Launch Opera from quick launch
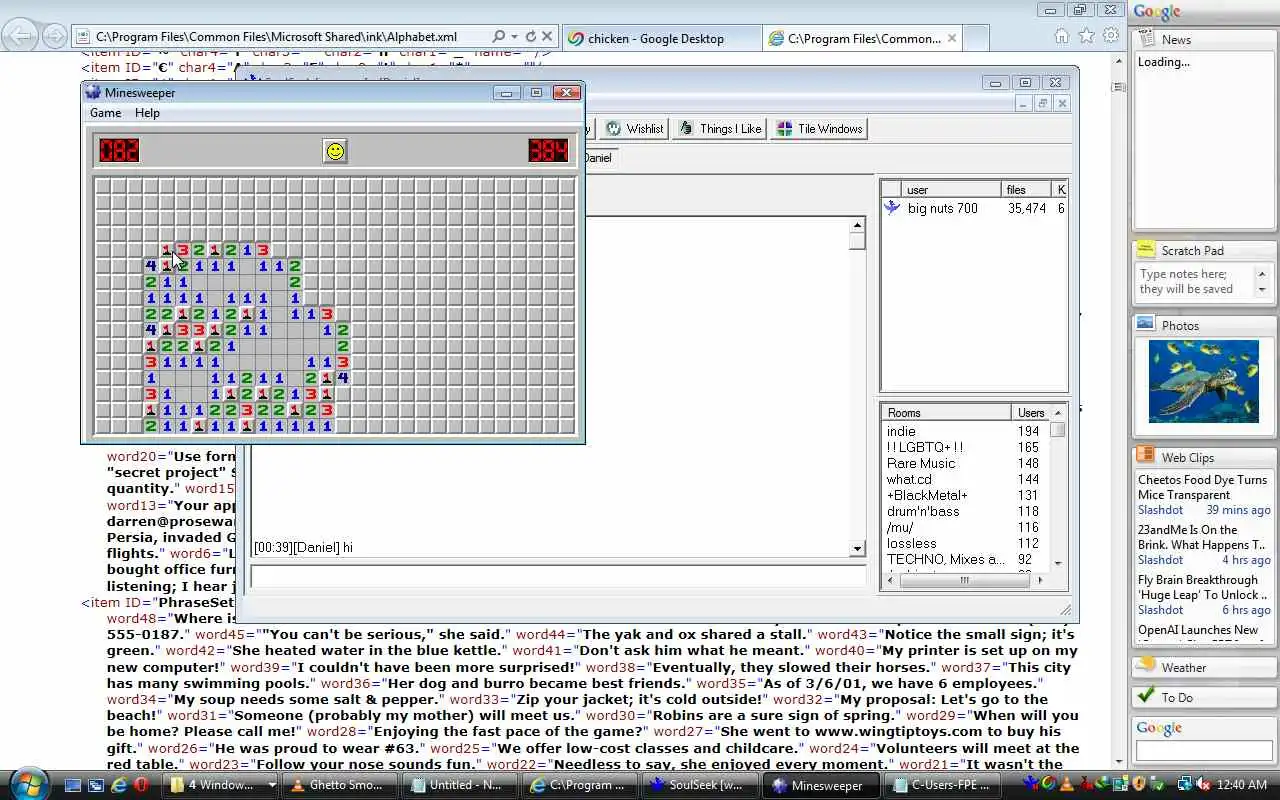 click(141, 785)
